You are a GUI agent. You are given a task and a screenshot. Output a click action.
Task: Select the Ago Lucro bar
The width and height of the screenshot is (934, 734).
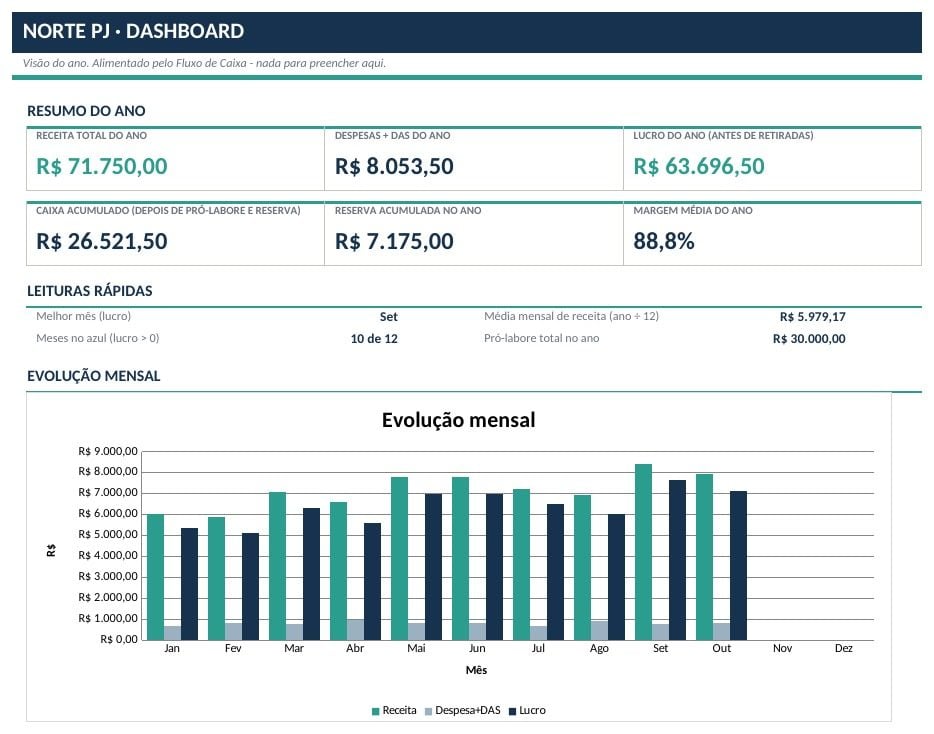pyautogui.click(x=617, y=577)
